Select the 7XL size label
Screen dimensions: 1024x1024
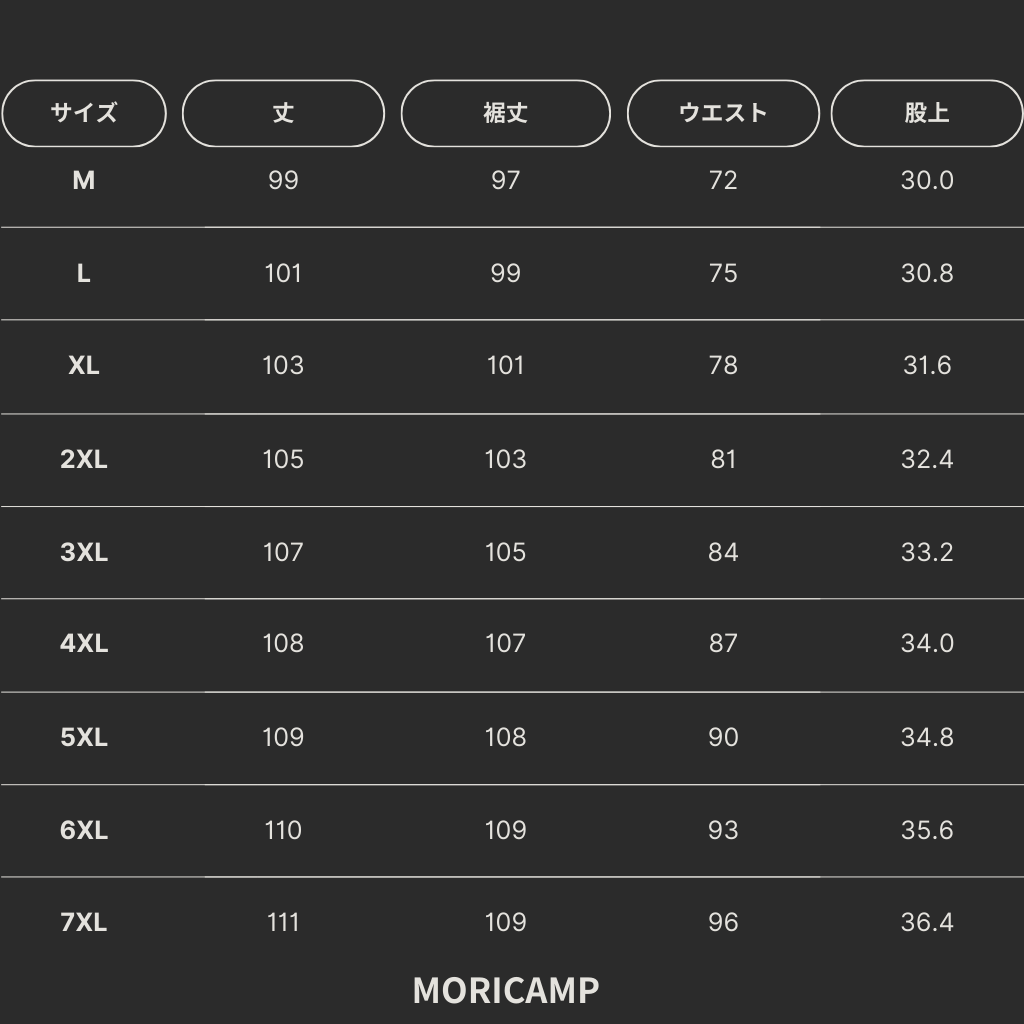point(84,922)
